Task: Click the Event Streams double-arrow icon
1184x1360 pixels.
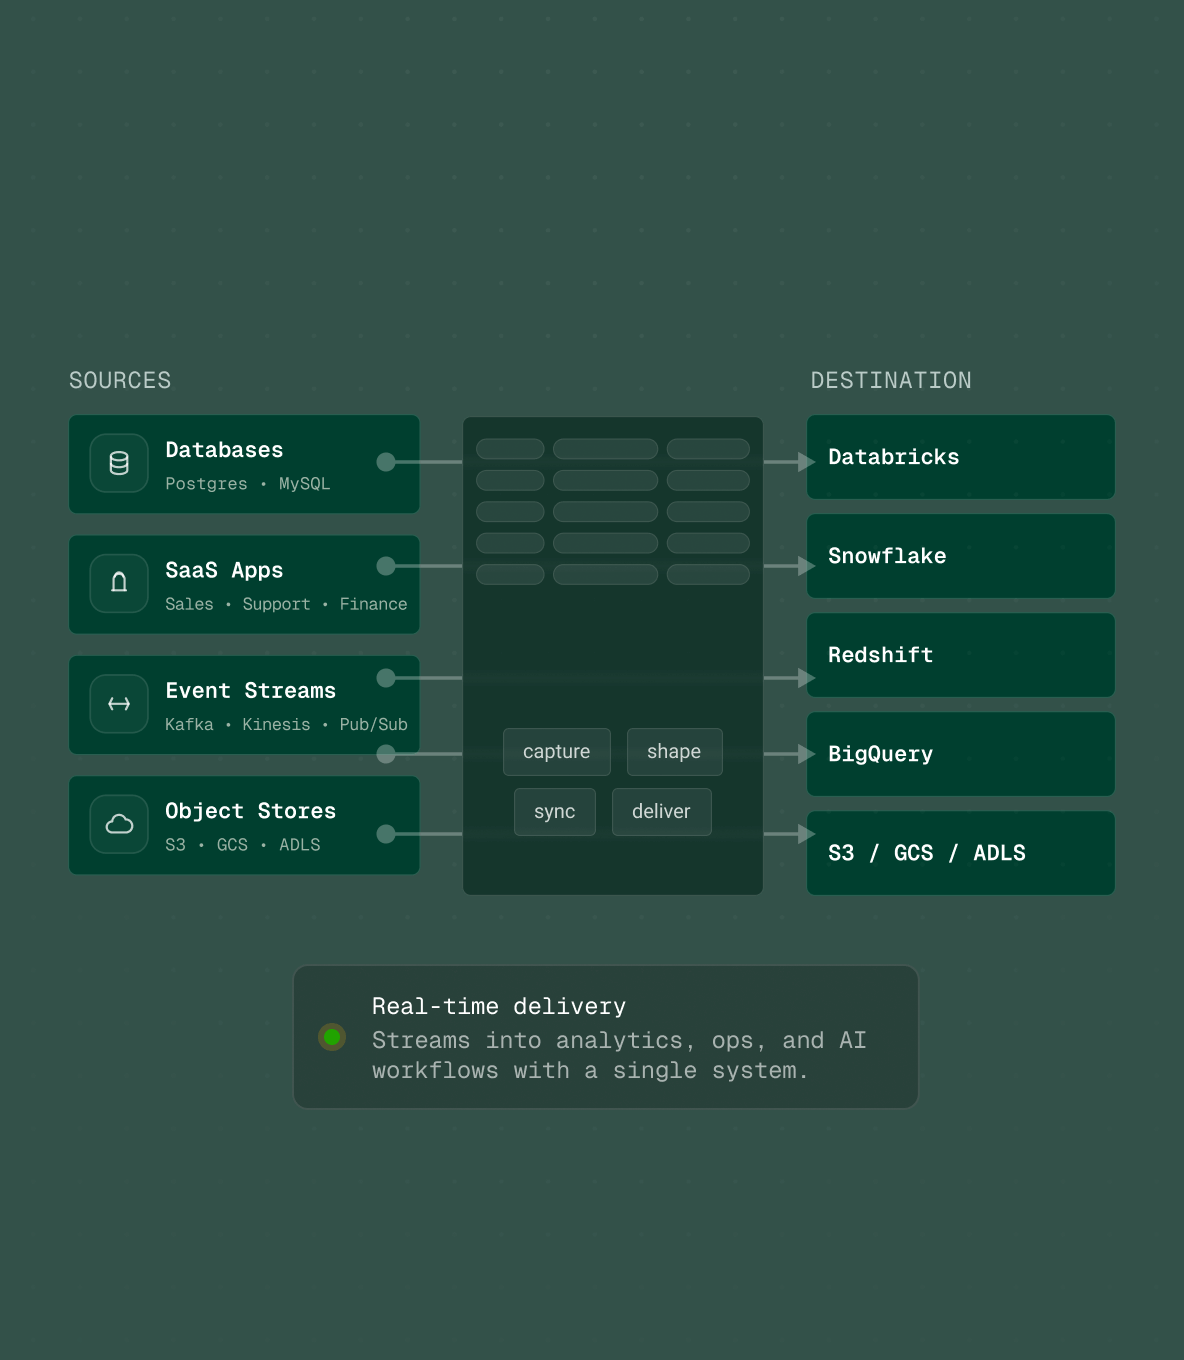Action: point(119,704)
